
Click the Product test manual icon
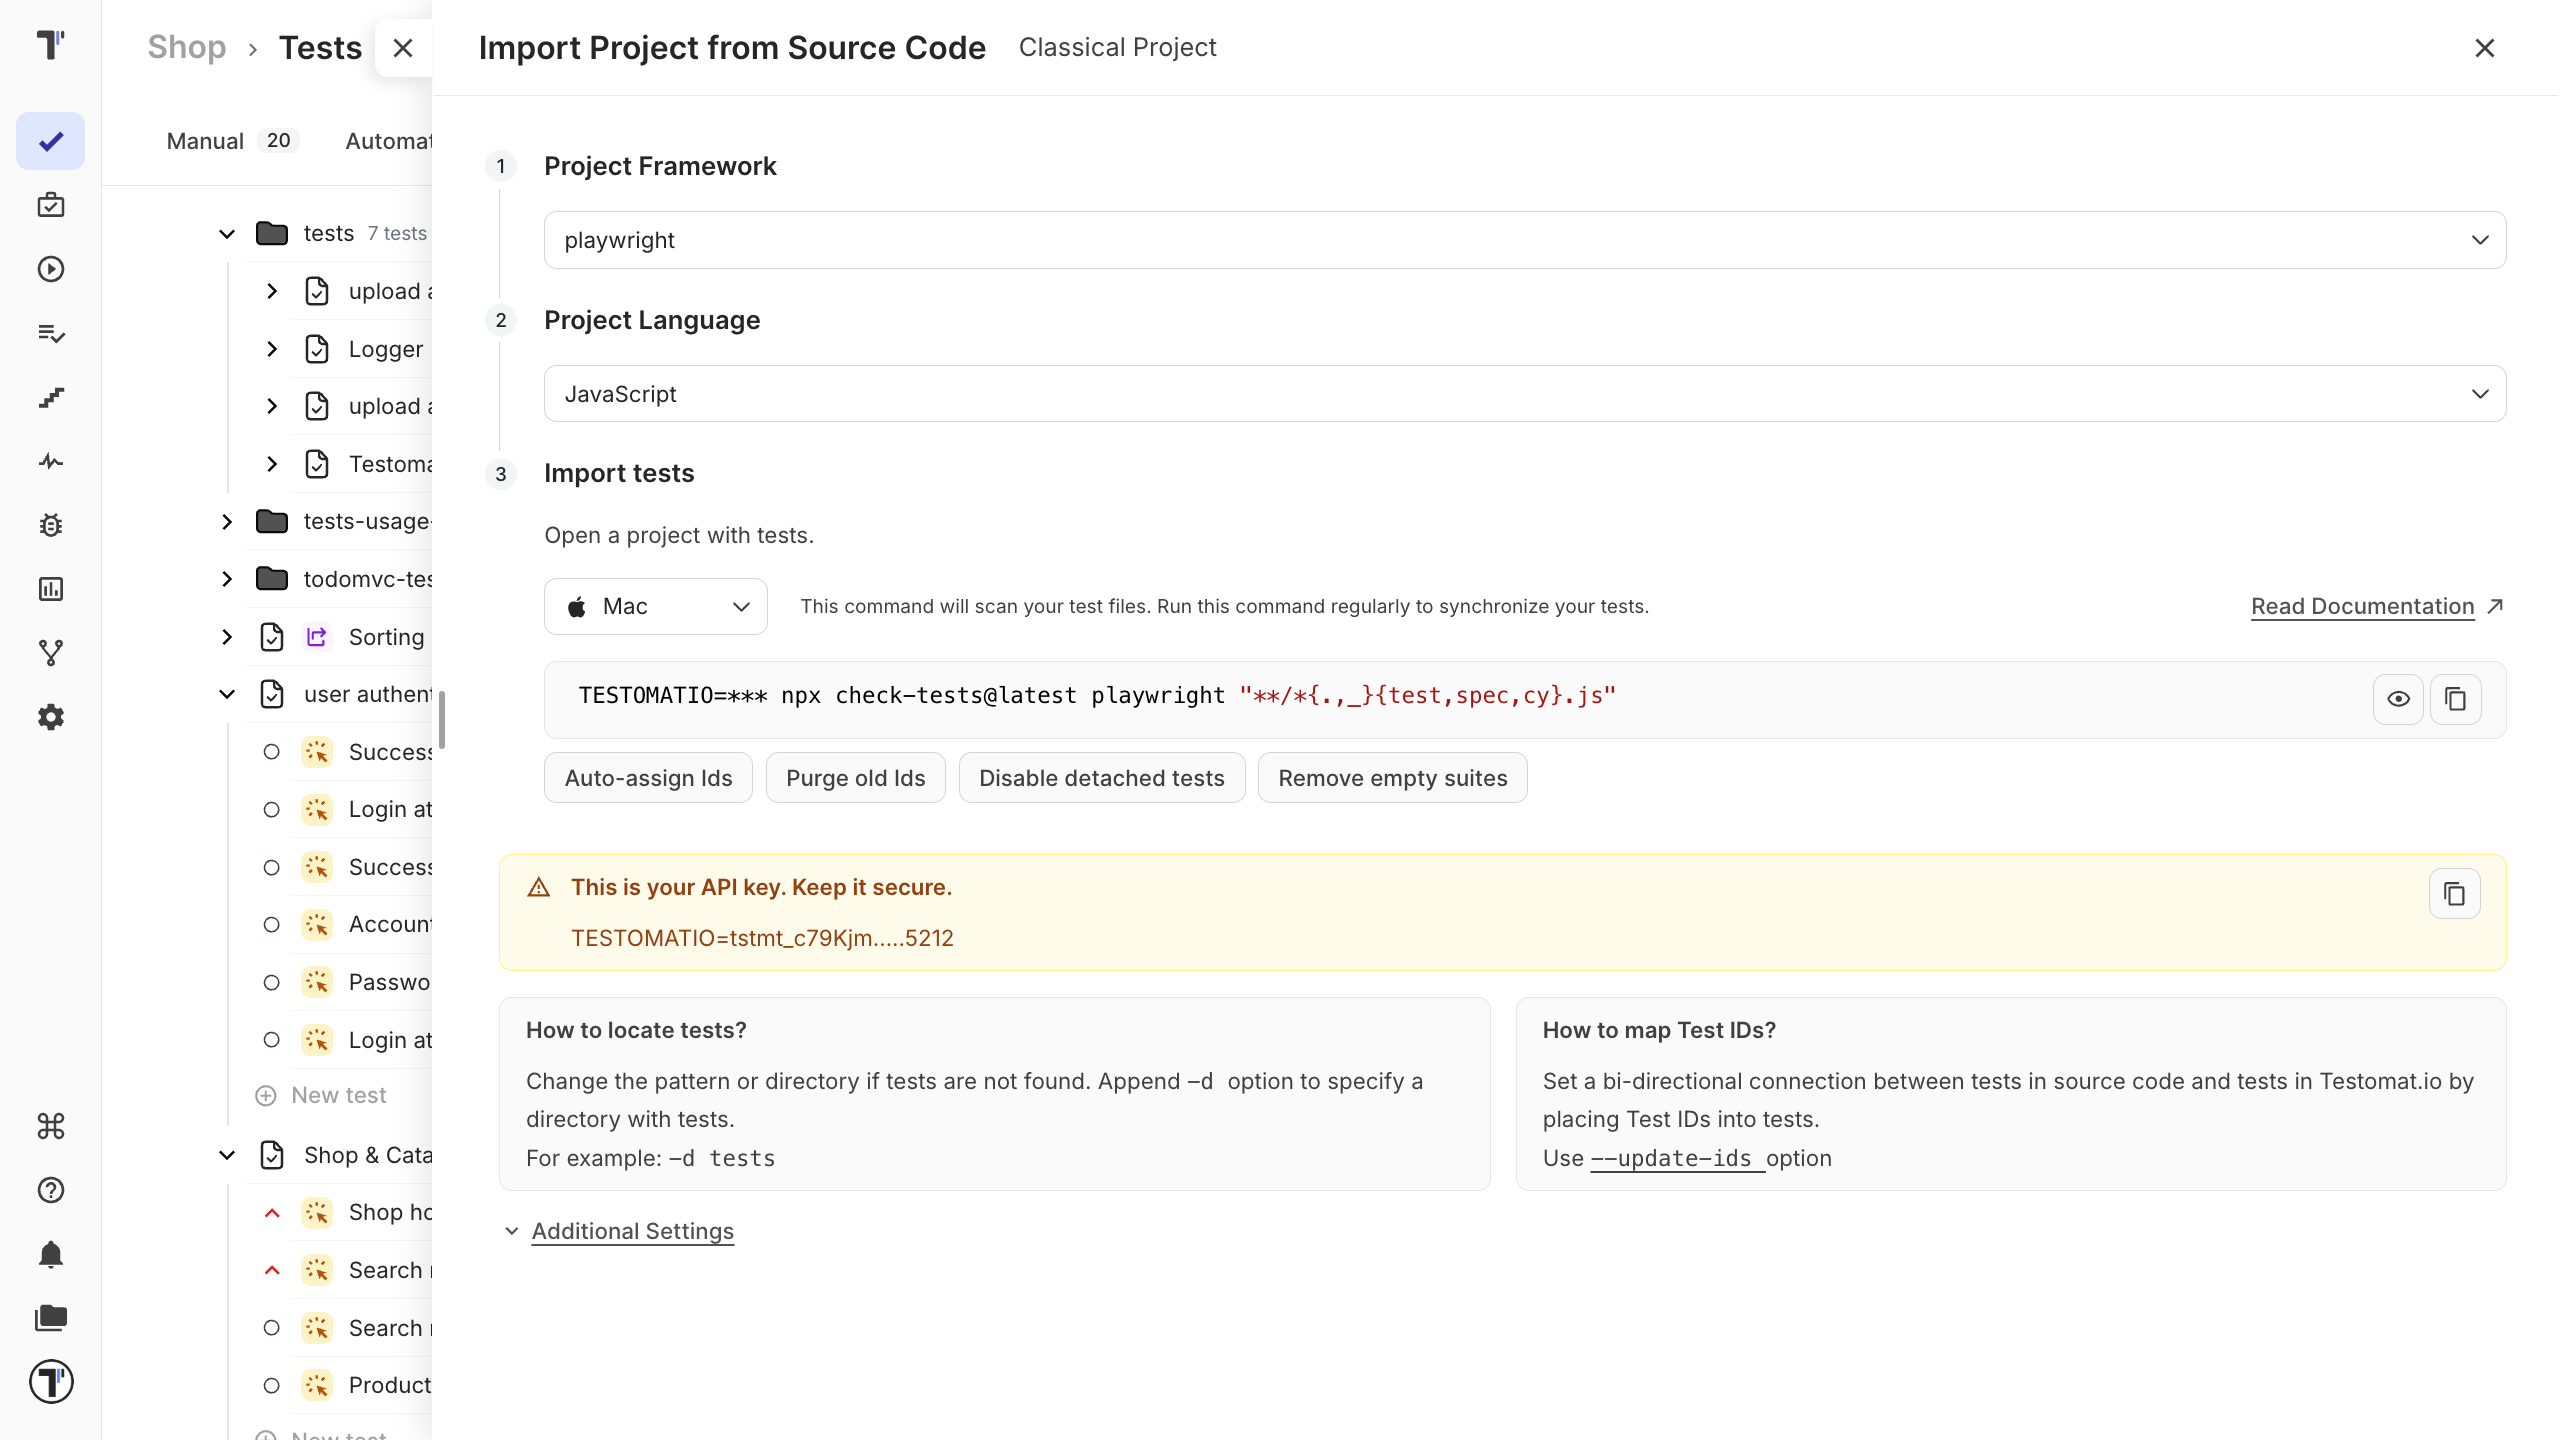[317, 1385]
